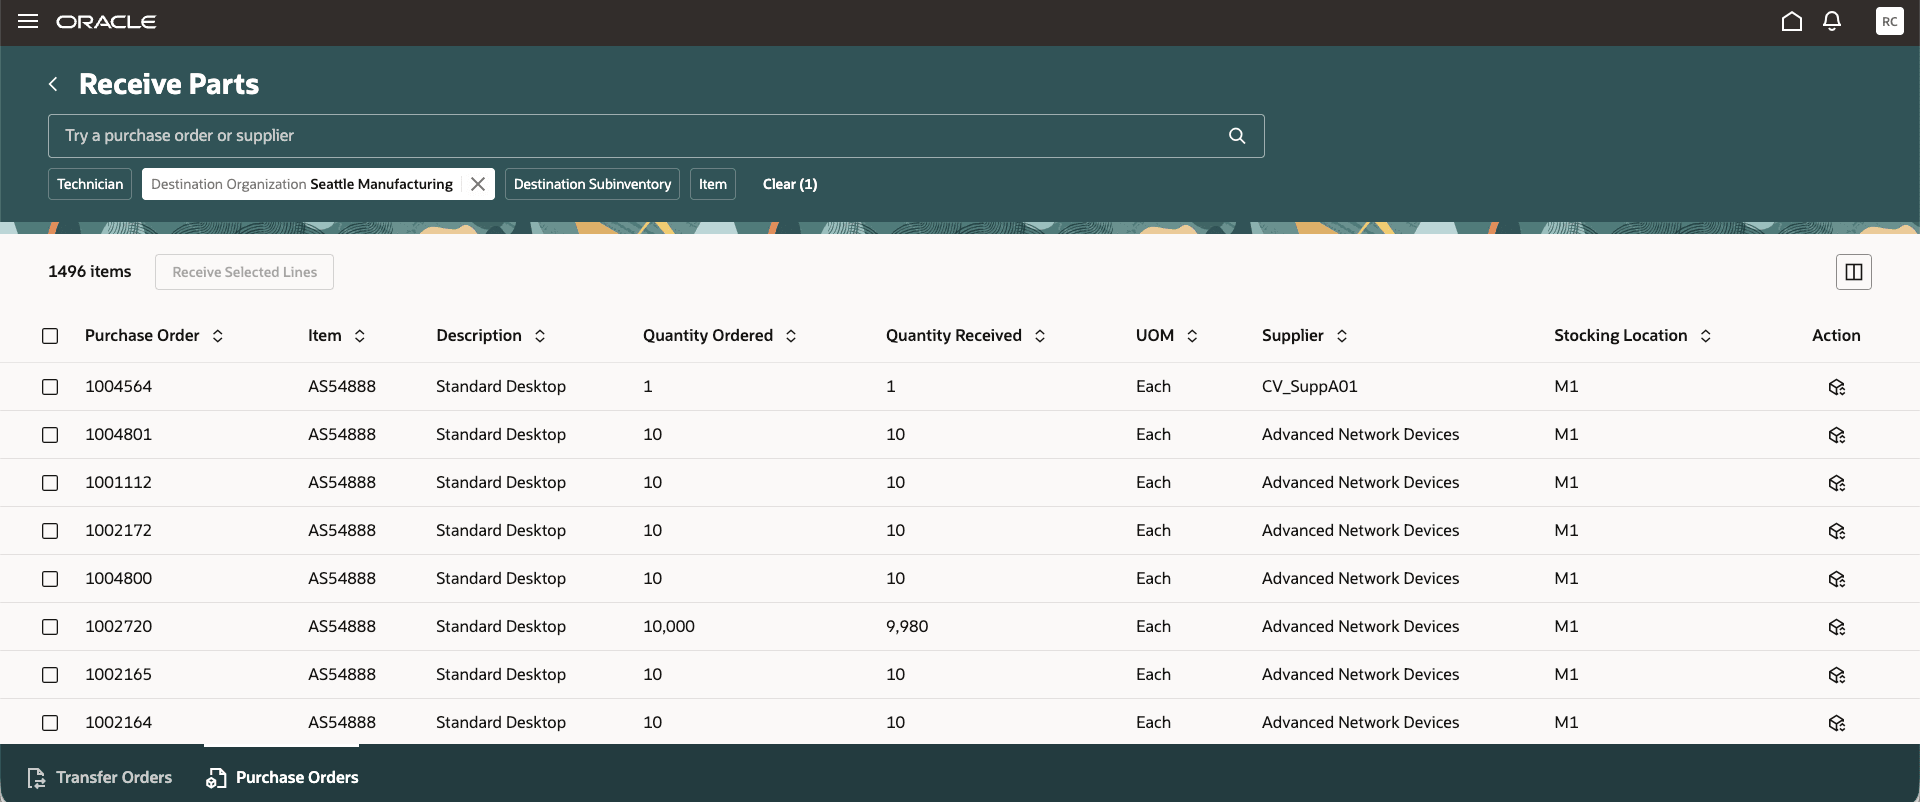This screenshot has height=802, width=1920.
Task: Open the Destination Subinventory filter
Action: tap(592, 184)
